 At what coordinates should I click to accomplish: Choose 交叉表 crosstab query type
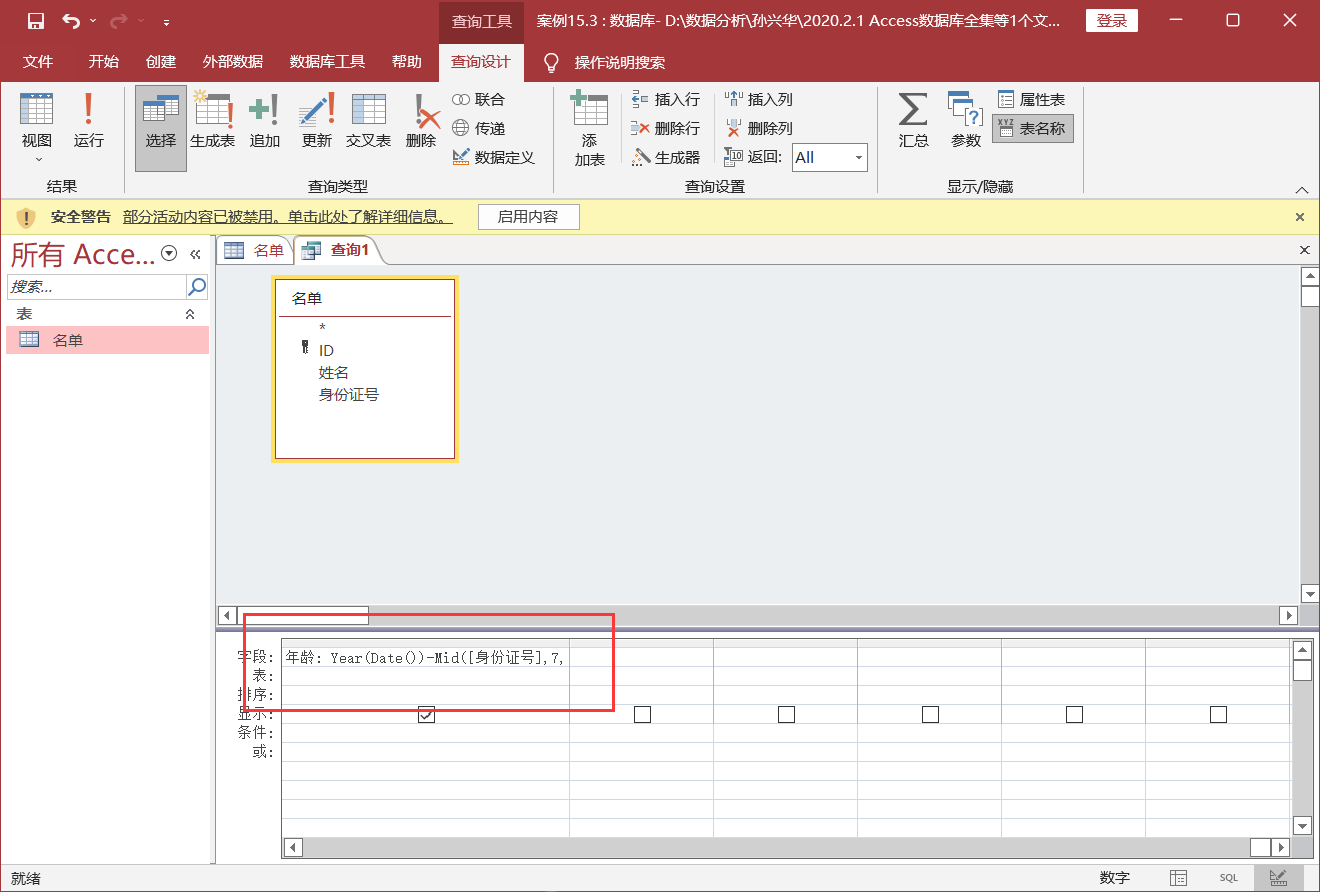tap(369, 121)
